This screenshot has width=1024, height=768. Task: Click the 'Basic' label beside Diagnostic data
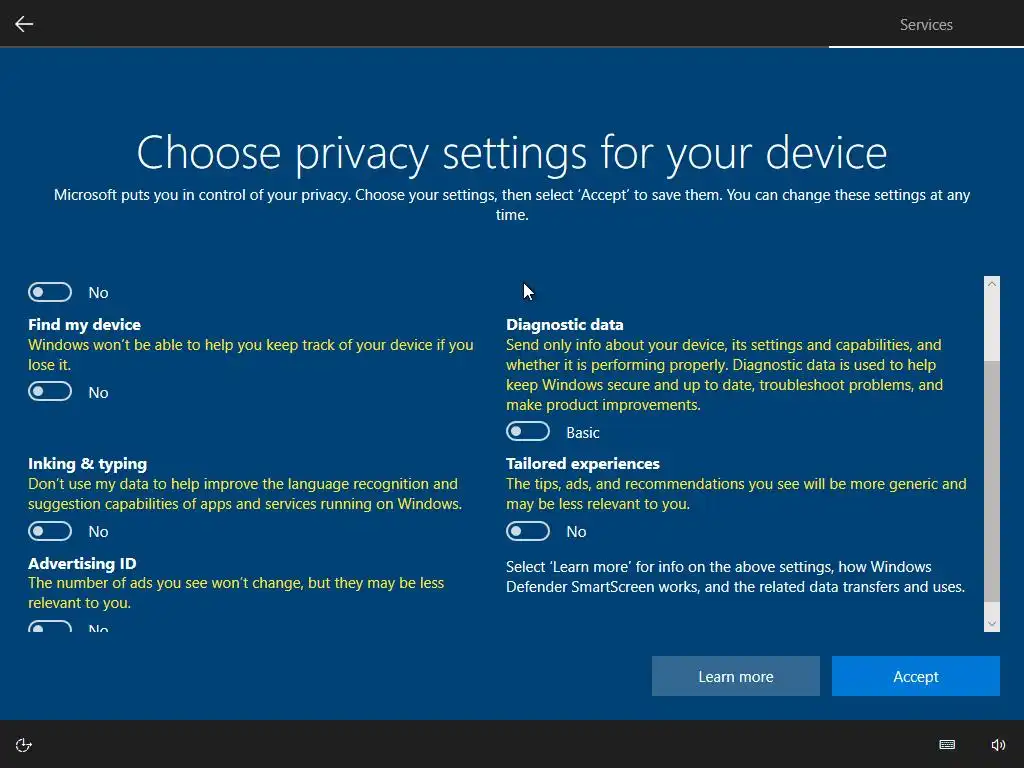pyautogui.click(x=583, y=432)
